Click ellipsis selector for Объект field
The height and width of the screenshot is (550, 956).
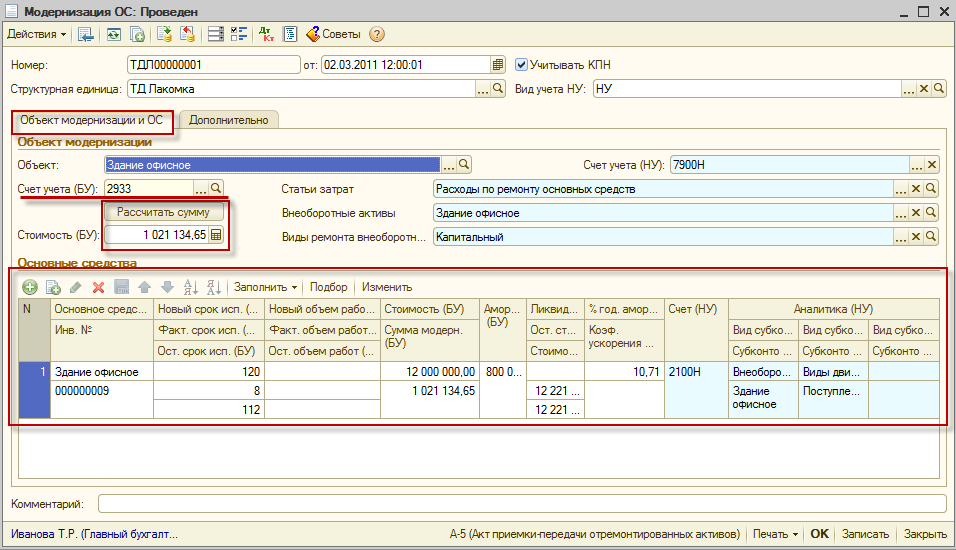click(x=448, y=165)
